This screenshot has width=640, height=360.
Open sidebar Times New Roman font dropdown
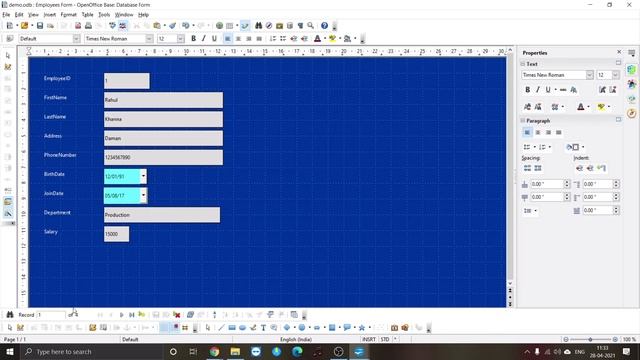589,75
